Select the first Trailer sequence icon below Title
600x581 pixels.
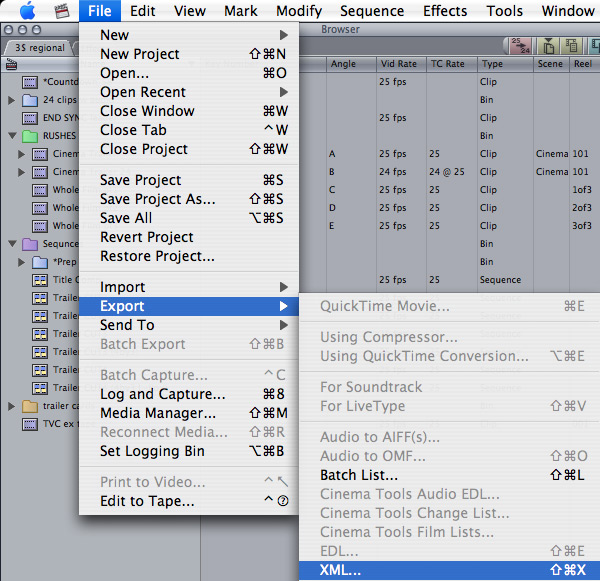[x=40, y=298]
